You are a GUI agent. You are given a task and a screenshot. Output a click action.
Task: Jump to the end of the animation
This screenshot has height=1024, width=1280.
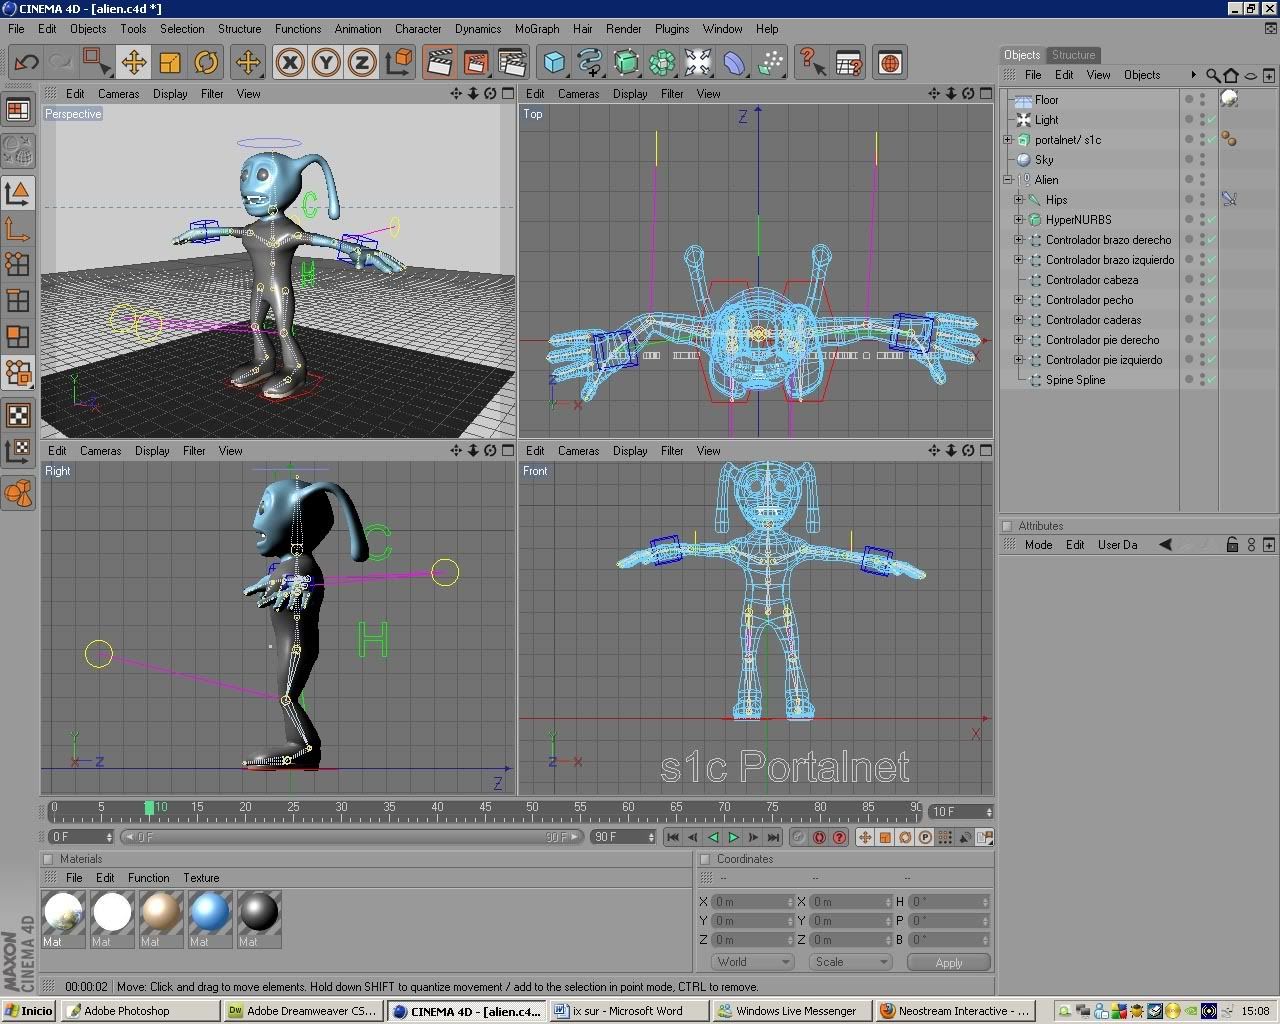(x=774, y=838)
